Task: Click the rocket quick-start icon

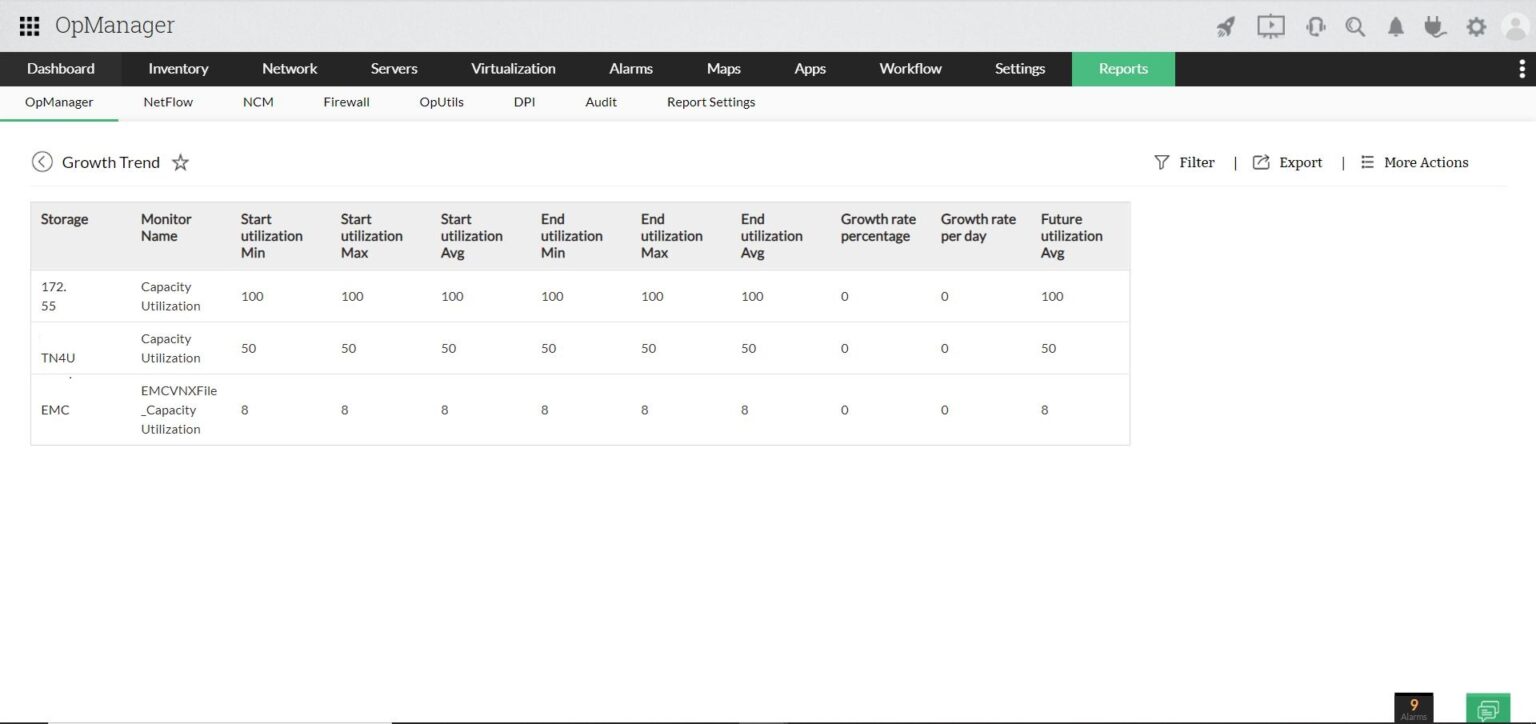Action: pyautogui.click(x=1225, y=27)
